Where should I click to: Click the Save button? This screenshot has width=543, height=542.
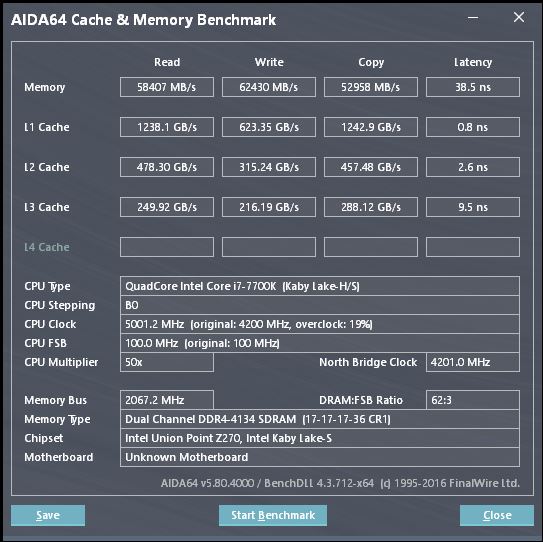[x=48, y=515]
